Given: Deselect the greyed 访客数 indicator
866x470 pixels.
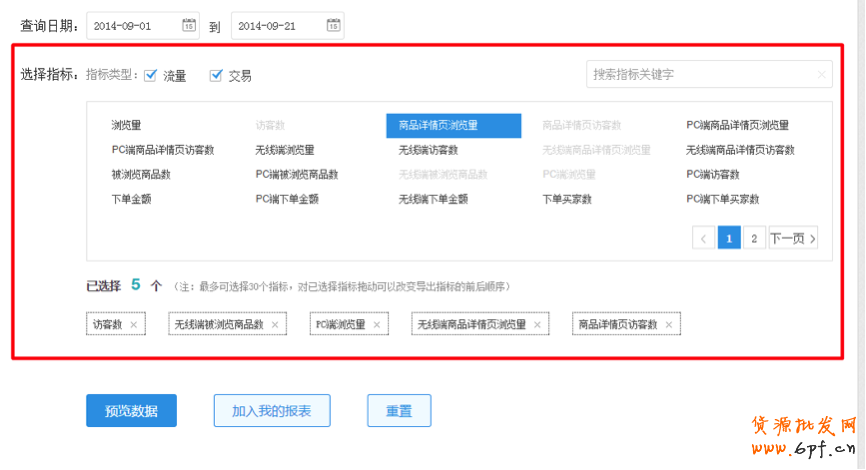Looking at the screenshot, I should click(270, 125).
